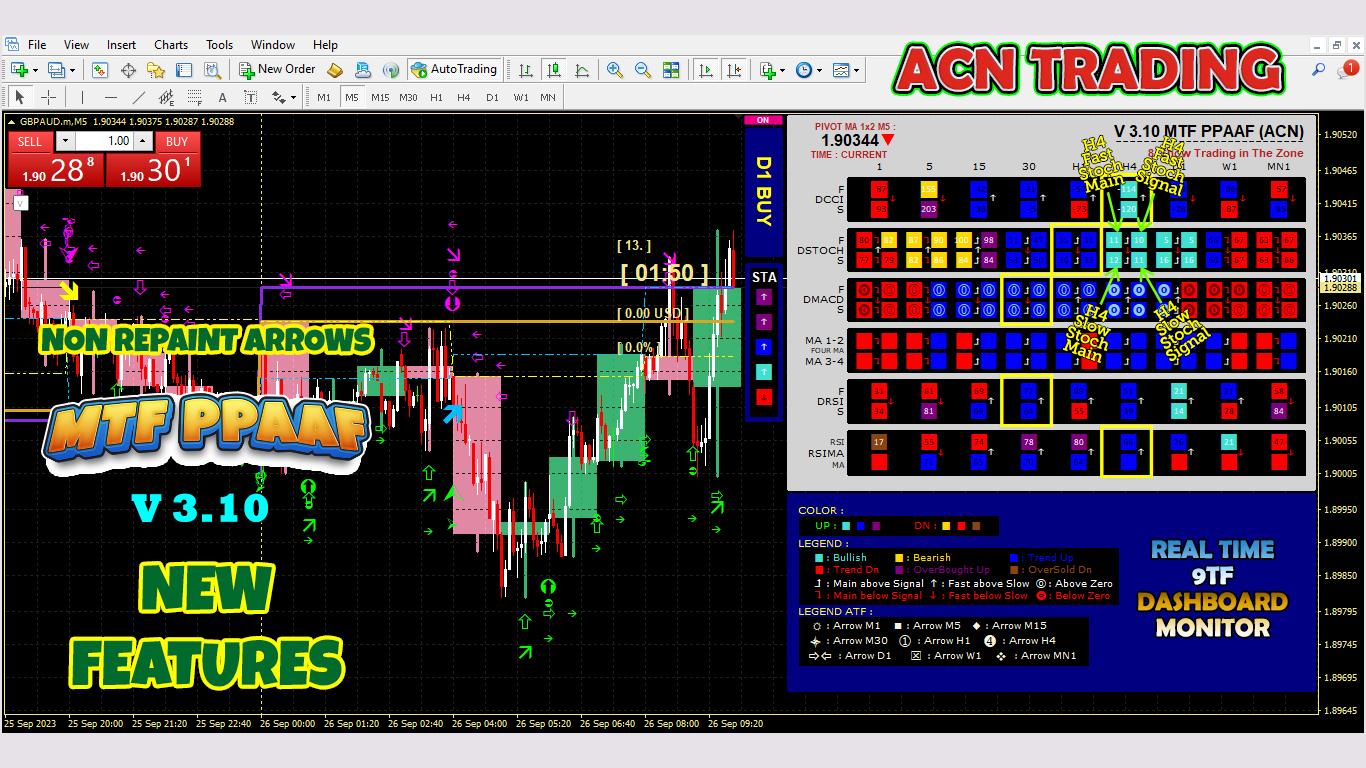Show the Data Window crosshair-target icon
This screenshot has height=768, width=1366.
click(128, 70)
